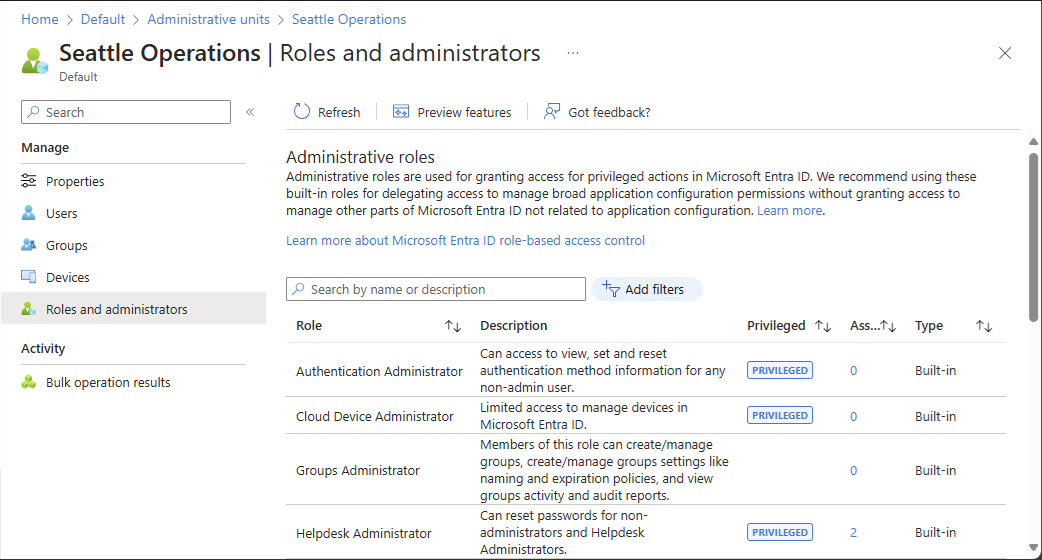Click the Add filters button
The width and height of the screenshot is (1042, 560).
point(647,289)
